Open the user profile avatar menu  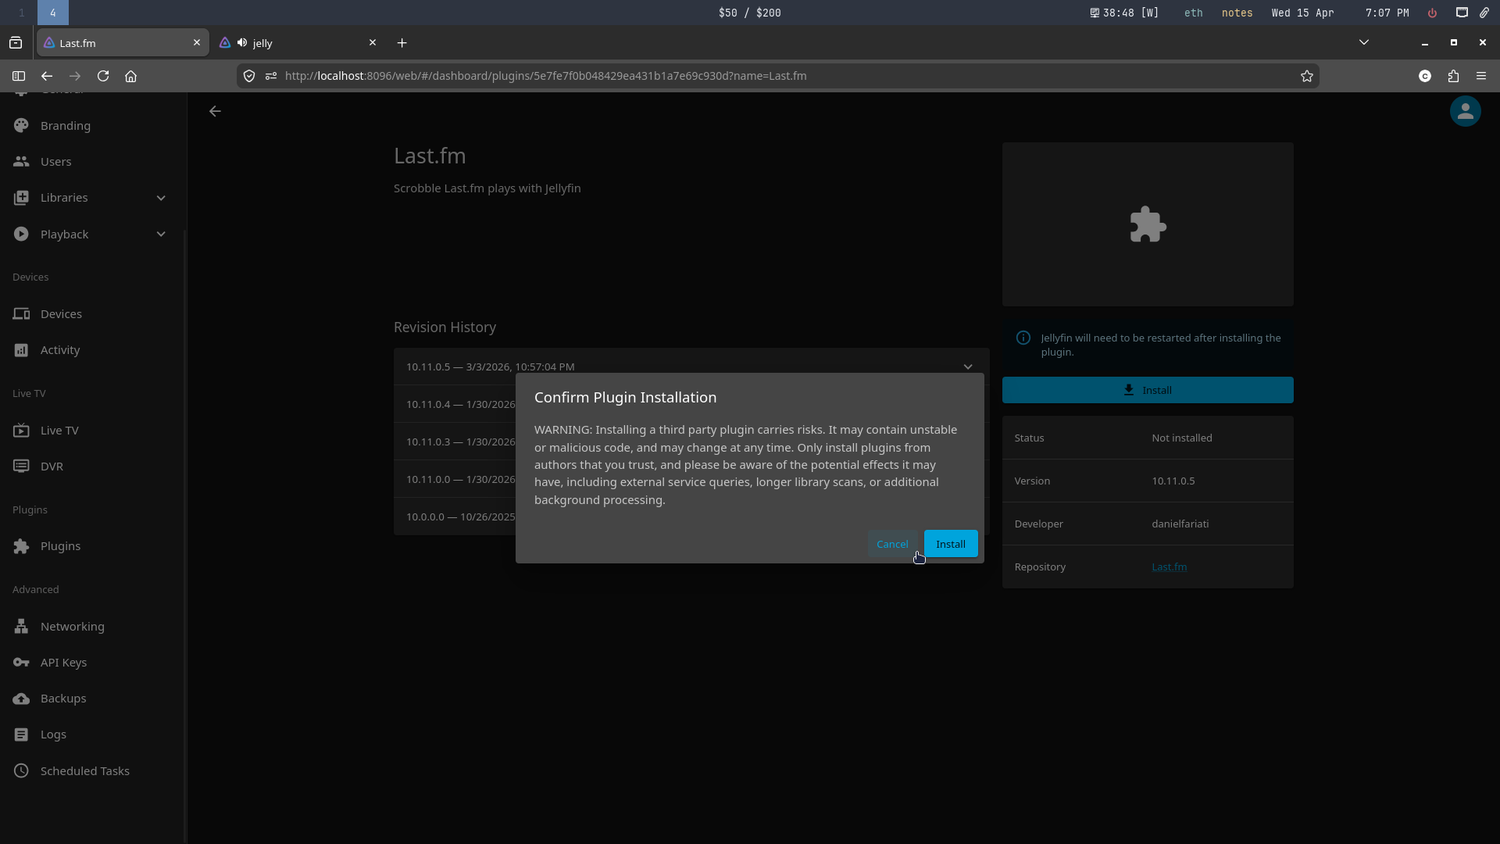coord(1465,111)
